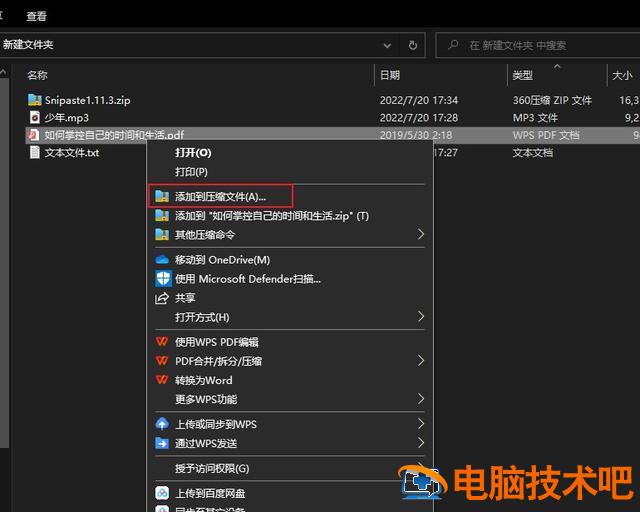640x512 pixels.
Task: Click the share arrow icon beside 共享
Action: 162,298
